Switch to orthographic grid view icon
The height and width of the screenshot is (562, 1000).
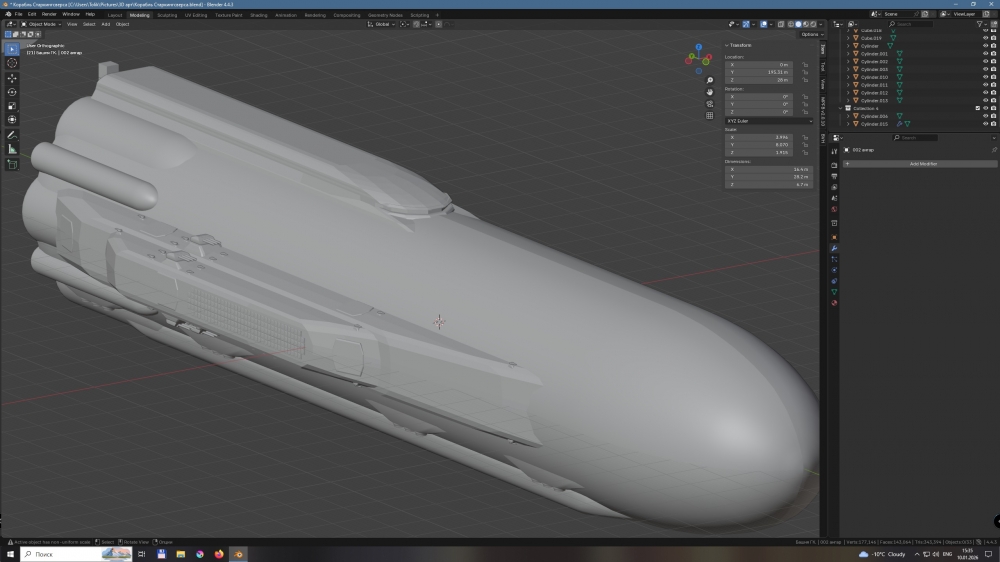point(710,116)
